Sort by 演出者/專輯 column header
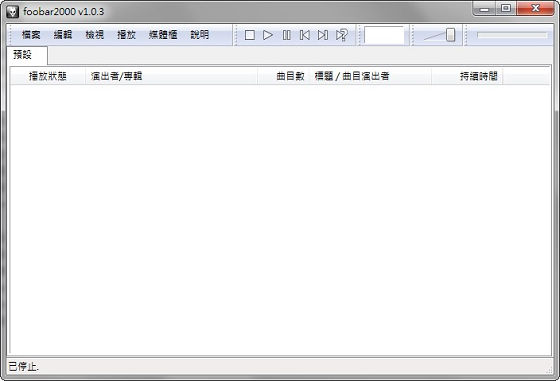Viewport: 560px width, 381px height. pos(171,76)
